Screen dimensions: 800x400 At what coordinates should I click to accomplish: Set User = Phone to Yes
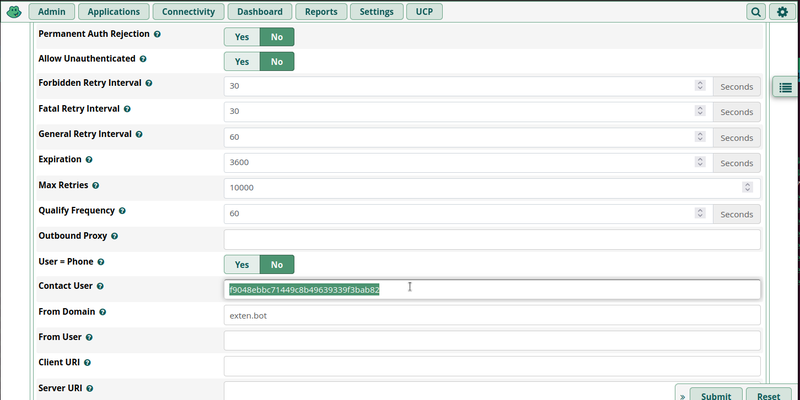coord(241,264)
